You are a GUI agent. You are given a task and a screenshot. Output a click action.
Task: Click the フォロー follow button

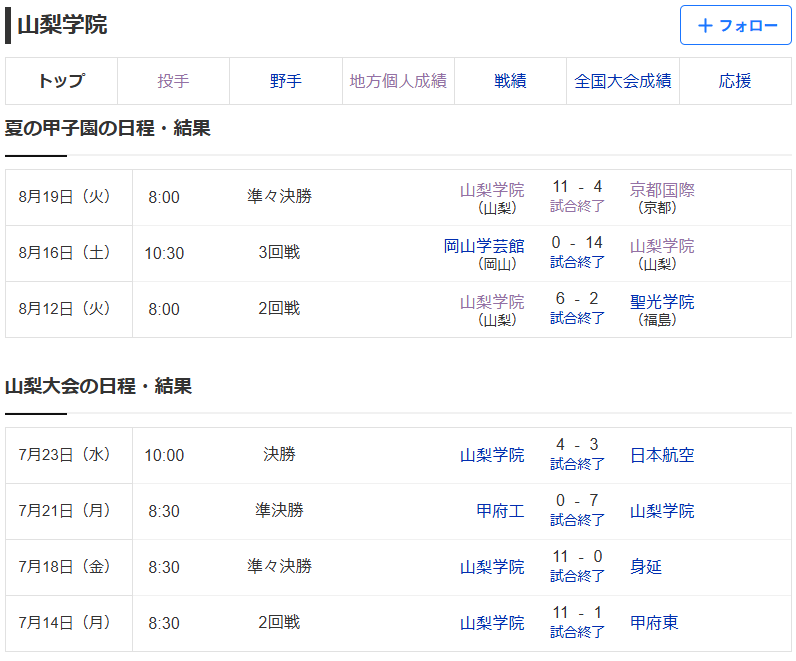pyautogui.click(x=736, y=25)
